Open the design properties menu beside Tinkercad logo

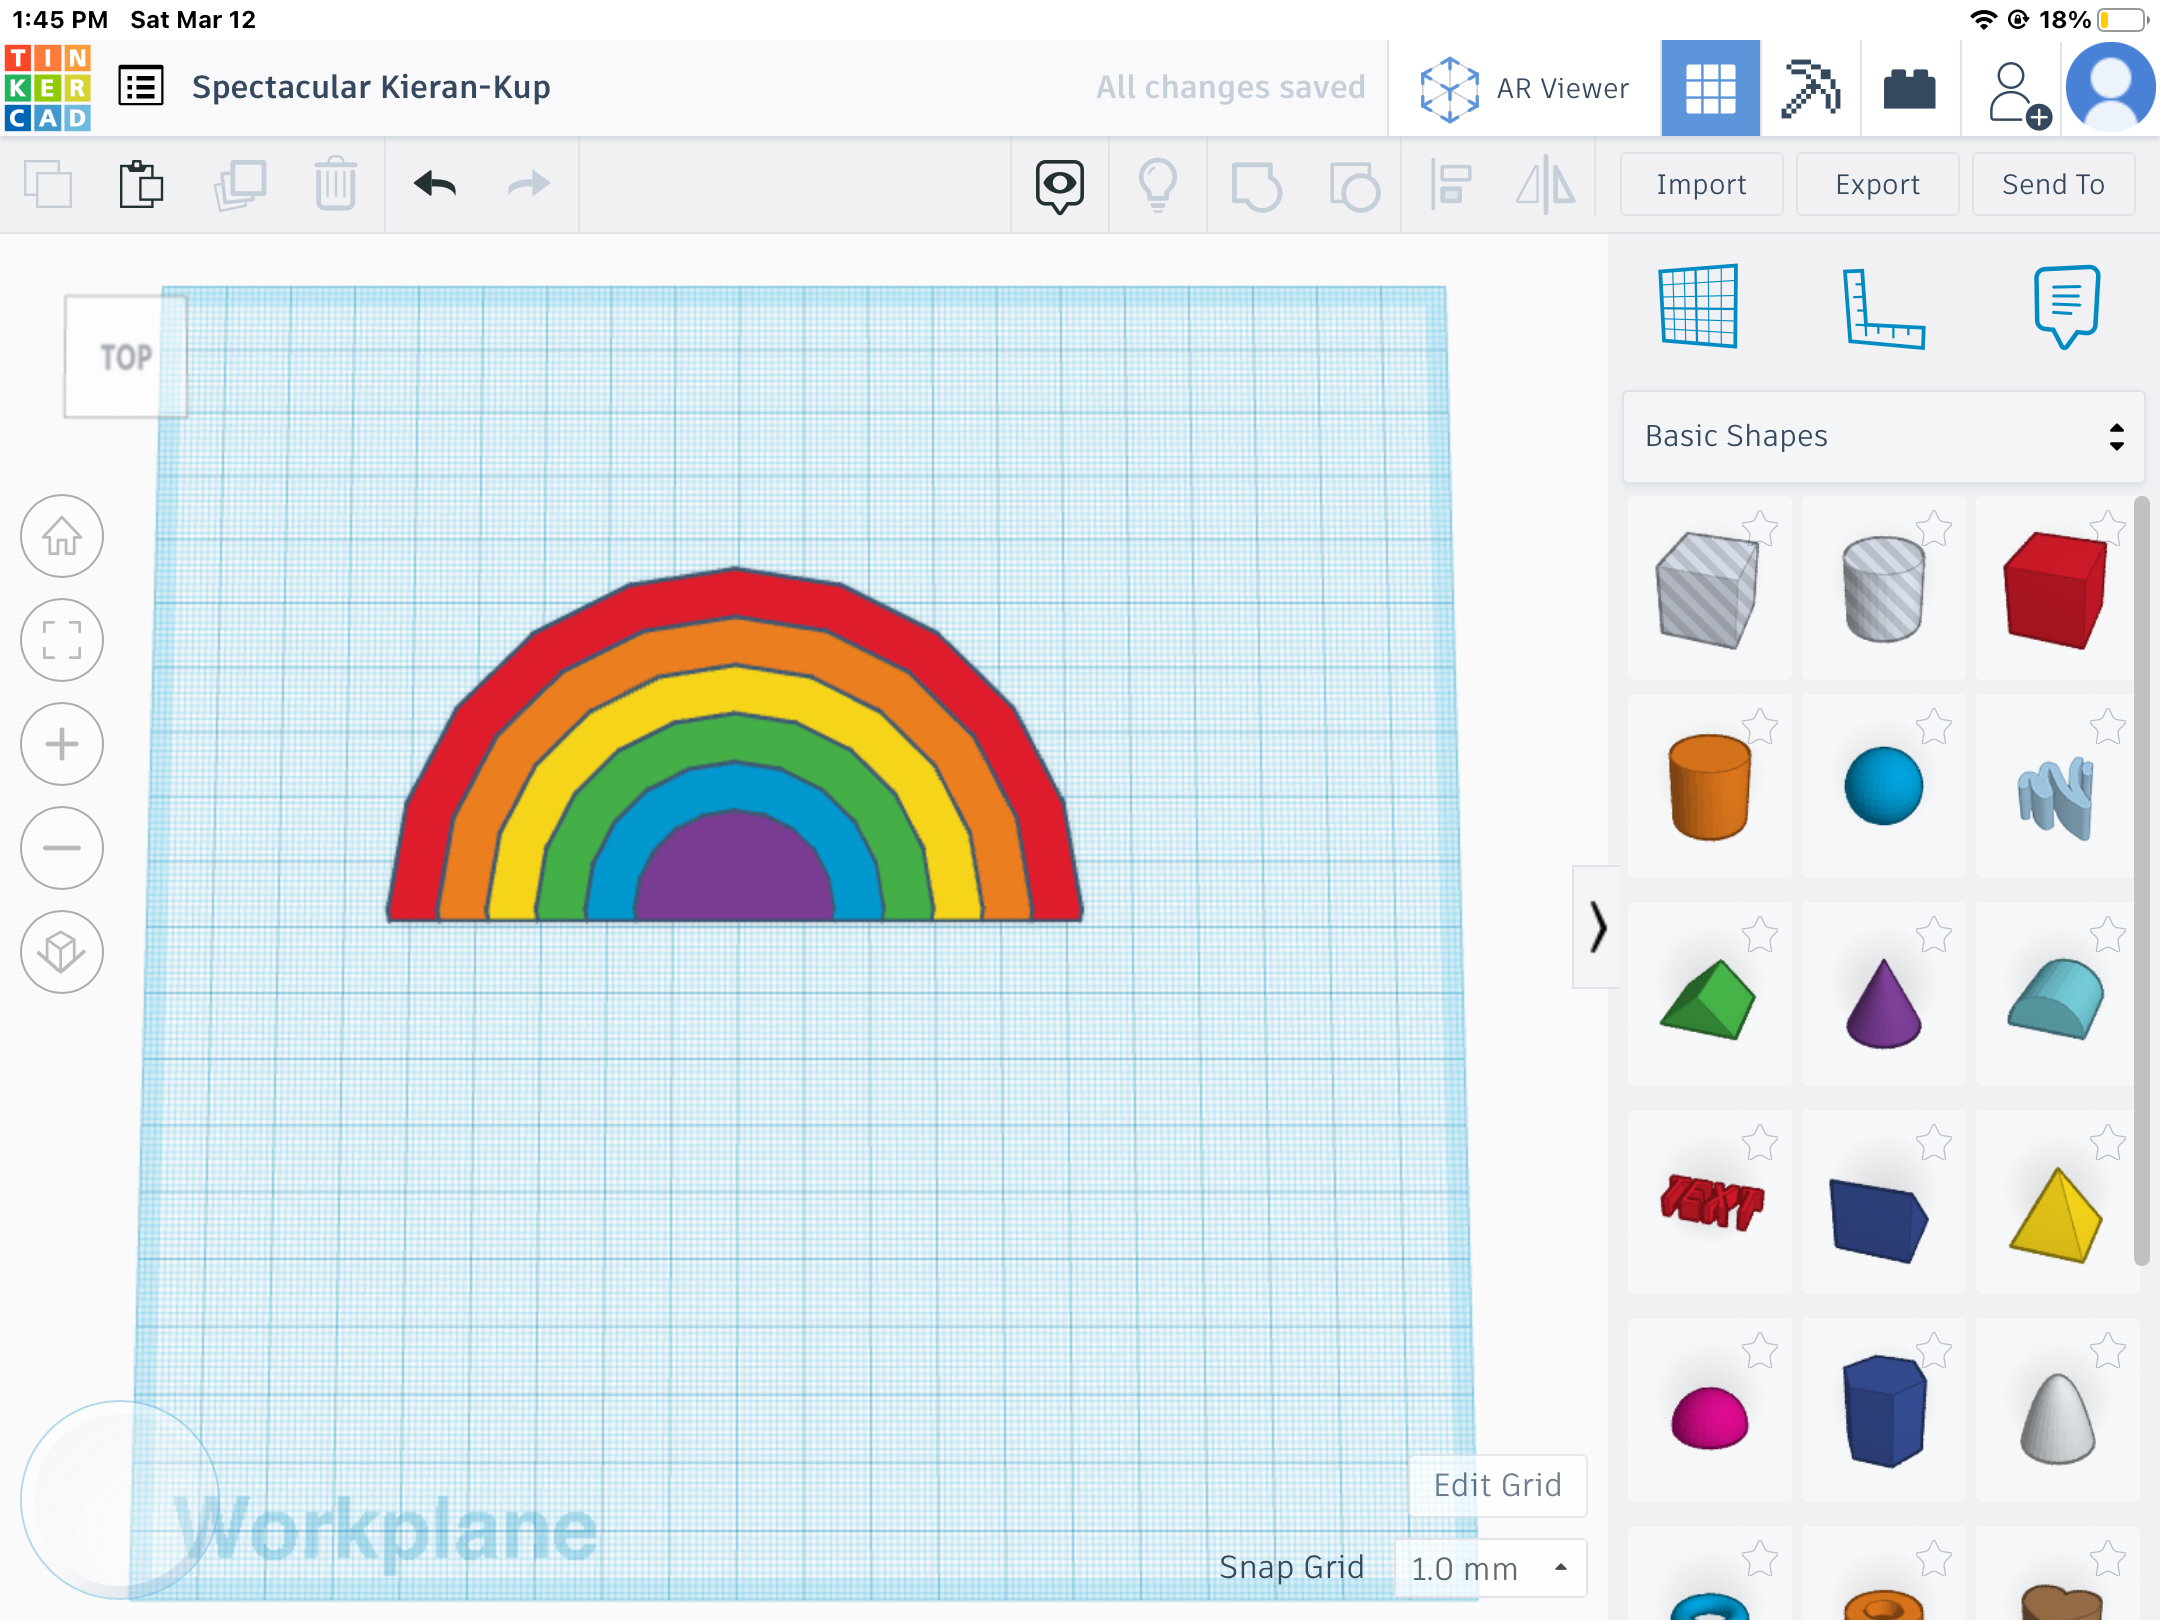click(142, 87)
